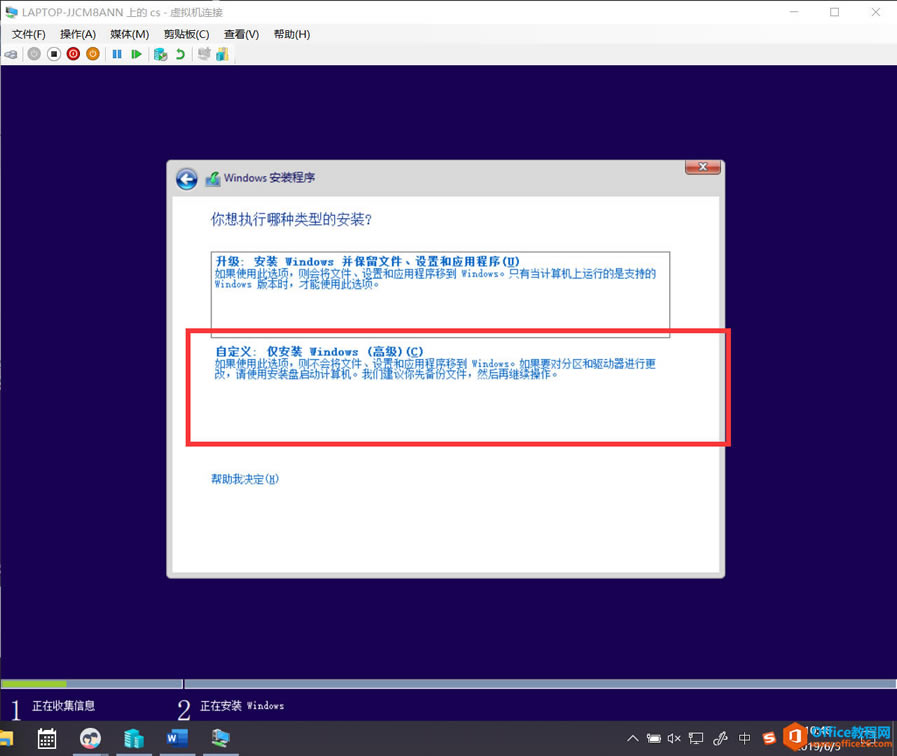Save VM state with the orange power icon
Screen dimensions: 897x756
[x=93, y=54]
